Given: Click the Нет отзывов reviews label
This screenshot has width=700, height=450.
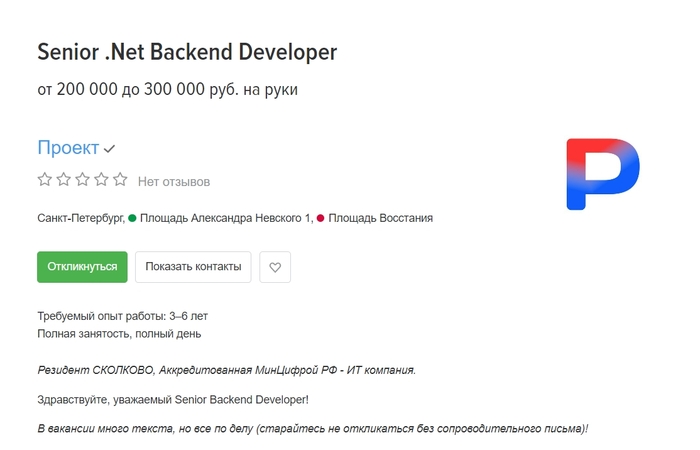Looking at the screenshot, I should (174, 182).
